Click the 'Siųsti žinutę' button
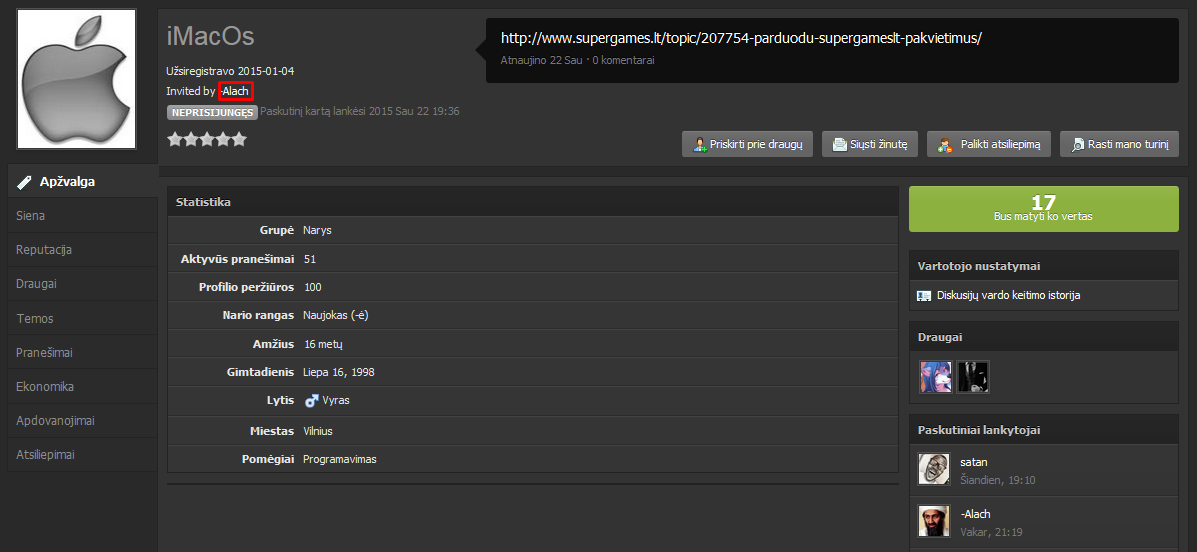The image size is (1197, 552). pyautogui.click(x=870, y=144)
